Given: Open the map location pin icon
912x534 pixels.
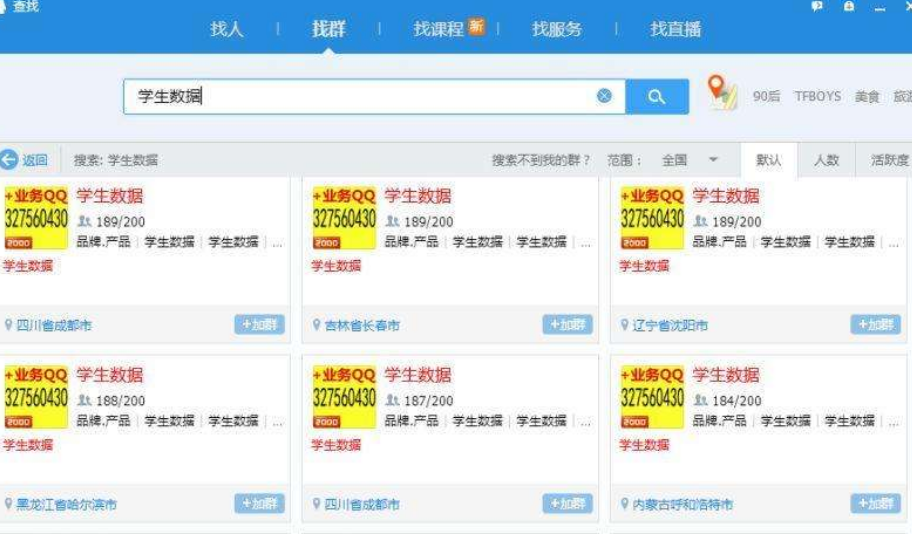Looking at the screenshot, I should coord(722,92).
